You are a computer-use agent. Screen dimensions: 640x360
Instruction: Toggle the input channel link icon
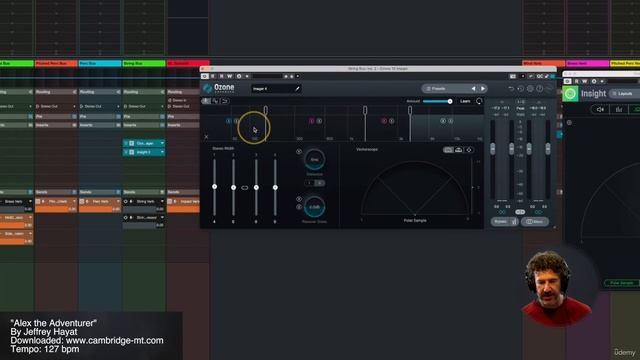pyautogui.click(x=502, y=212)
